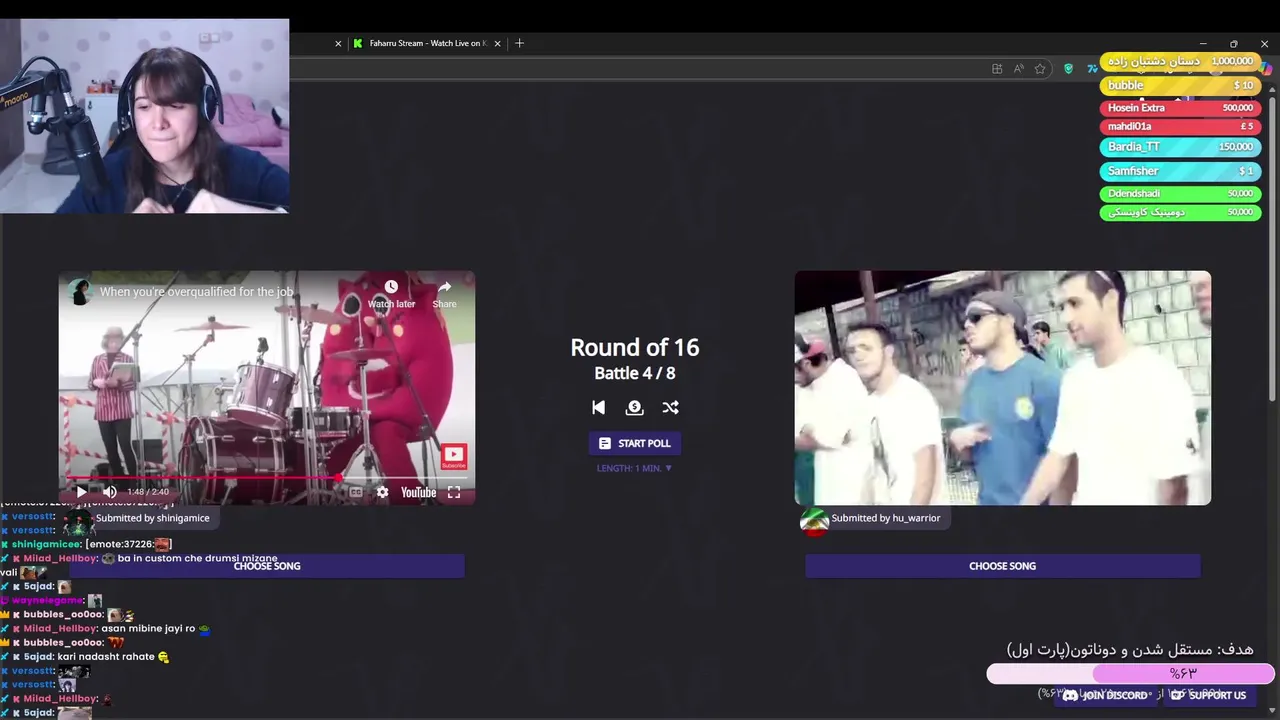
Task: Open a new browser tab
Action: click(x=519, y=43)
